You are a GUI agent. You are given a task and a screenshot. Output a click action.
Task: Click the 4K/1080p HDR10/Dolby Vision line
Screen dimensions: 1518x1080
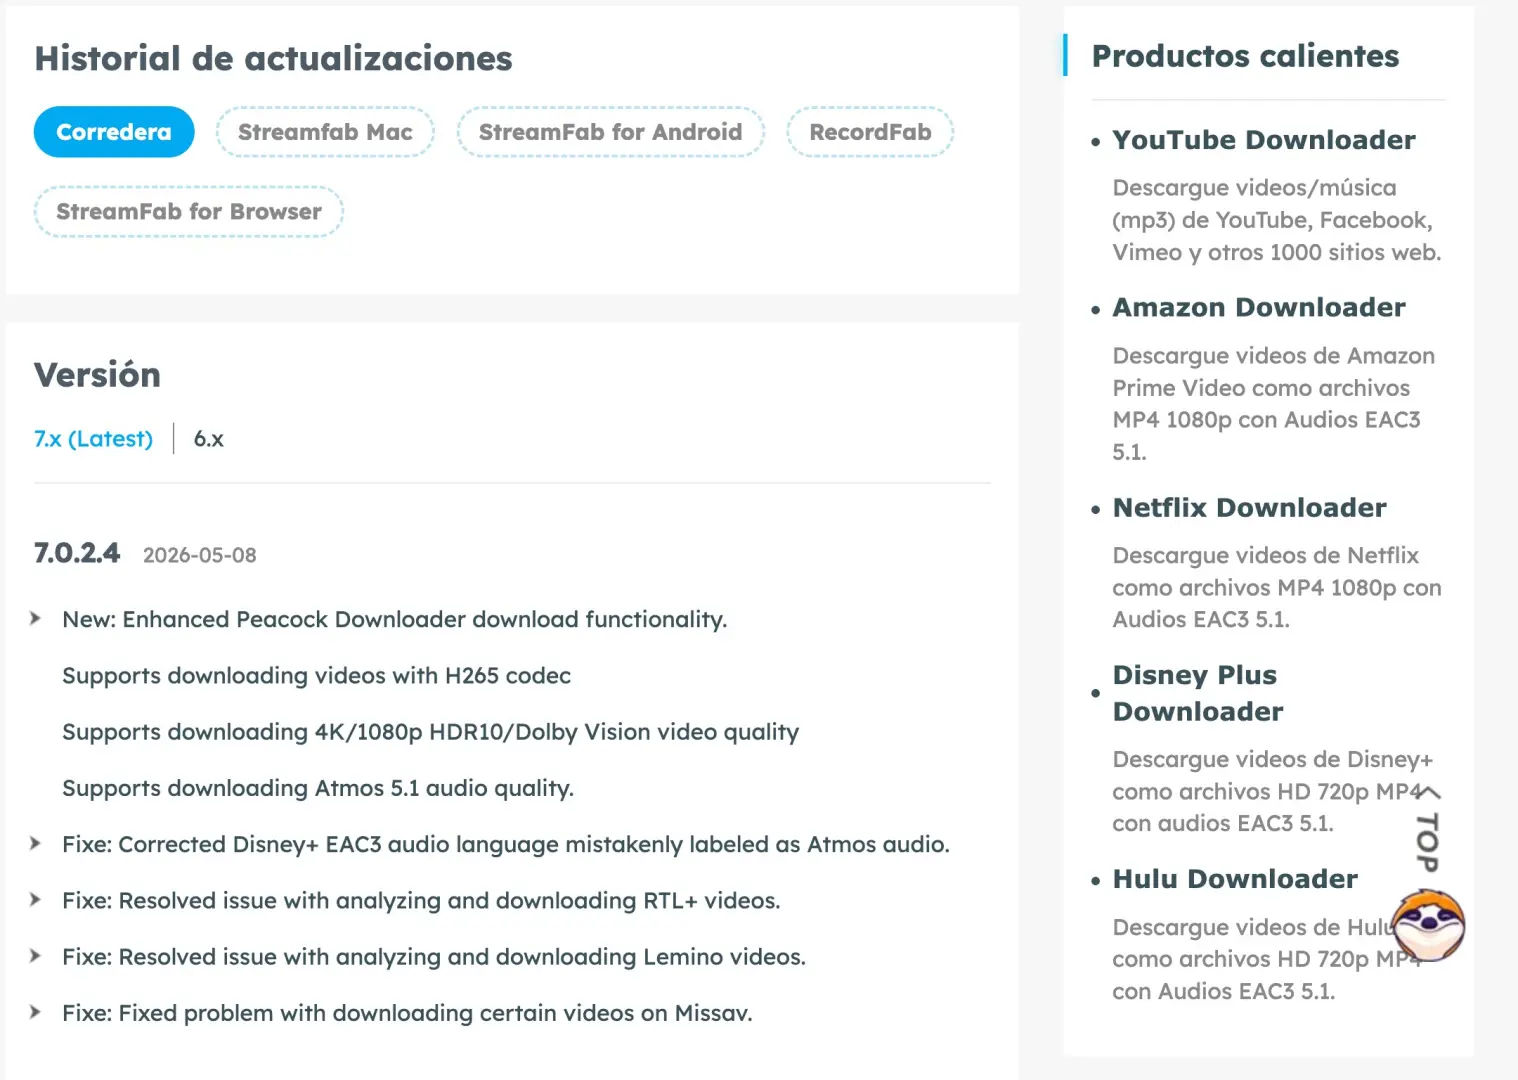pos(430,732)
